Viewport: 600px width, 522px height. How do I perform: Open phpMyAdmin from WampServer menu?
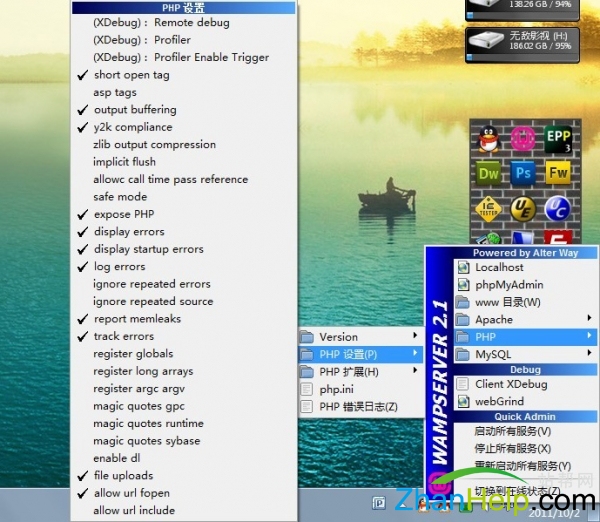pos(508,284)
